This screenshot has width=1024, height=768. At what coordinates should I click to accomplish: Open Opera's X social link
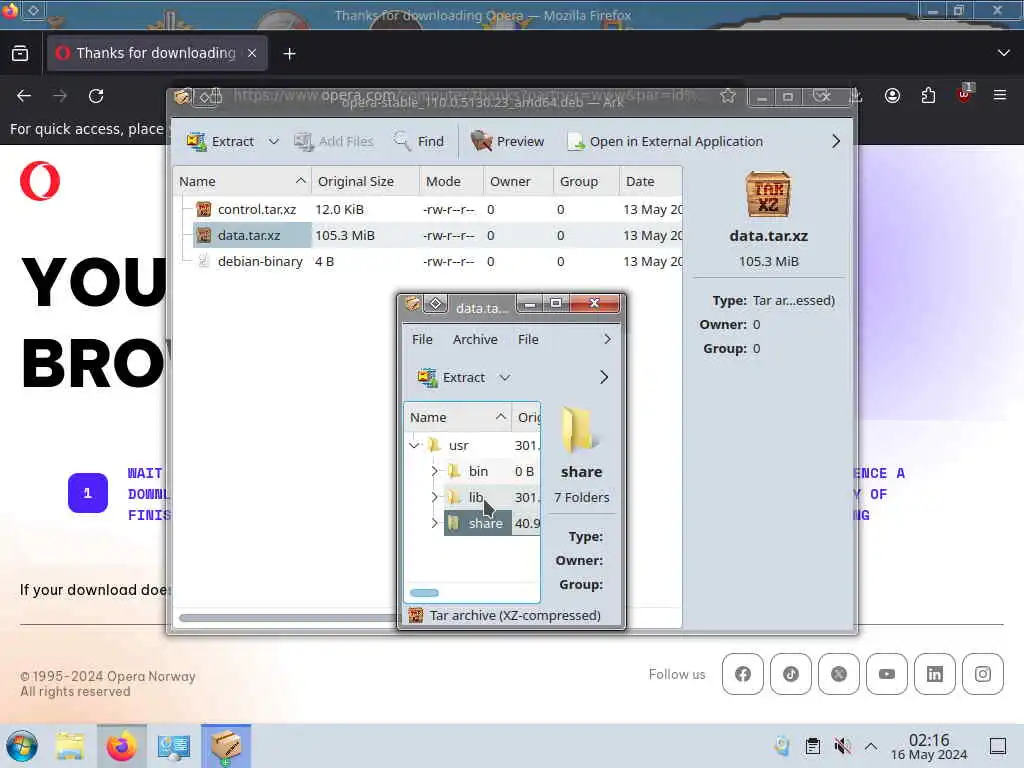pyautogui.click(x=839, y=674)
